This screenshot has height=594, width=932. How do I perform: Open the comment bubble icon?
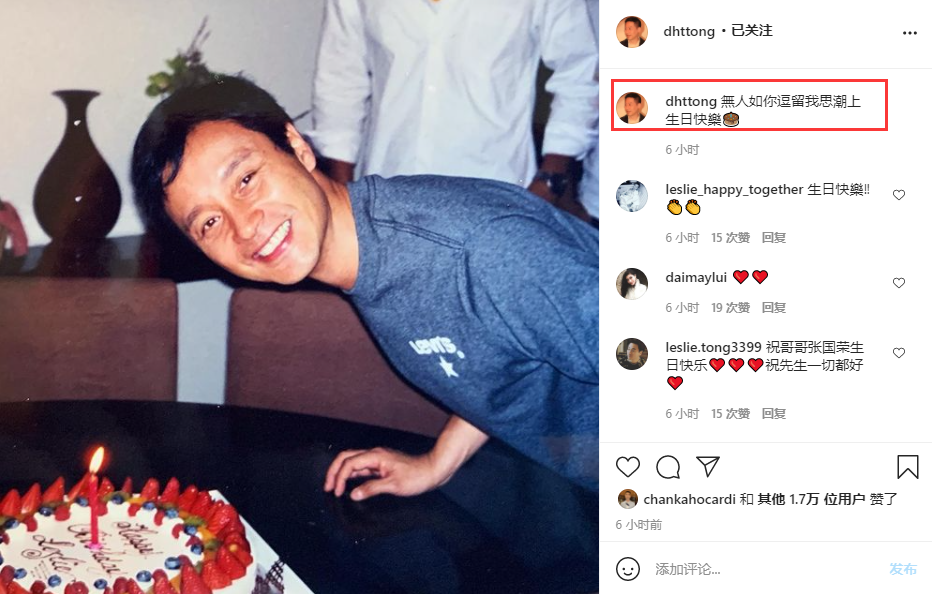668,467
